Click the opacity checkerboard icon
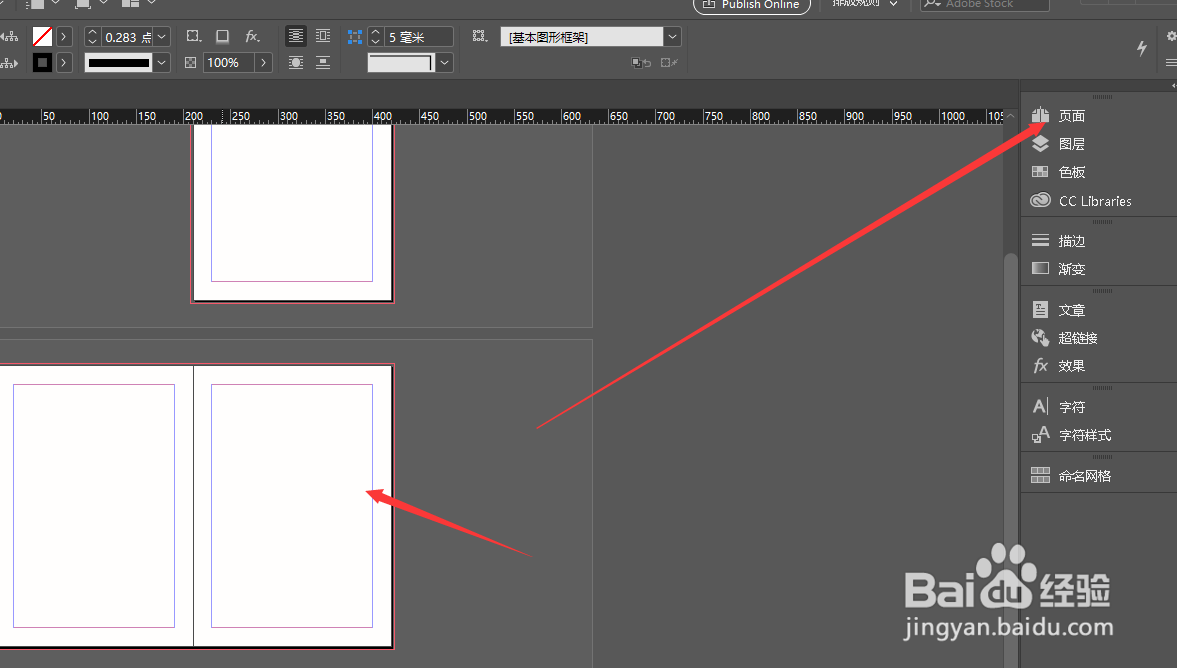Viewport: 1177px width, 668px height. (x=191, y=62)
